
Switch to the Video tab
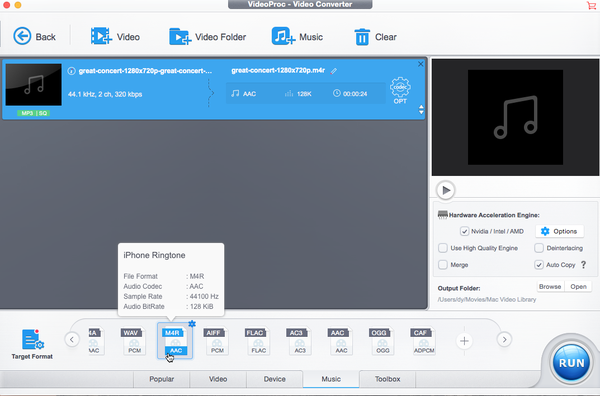coord(218,379)
